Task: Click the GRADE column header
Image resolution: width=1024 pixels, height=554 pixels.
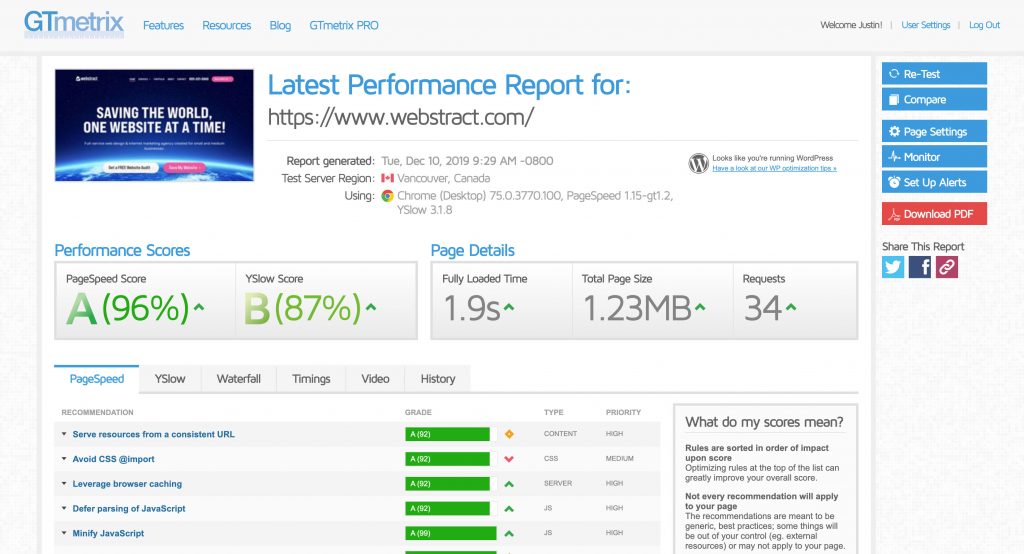Action: [x=418, y=412]
